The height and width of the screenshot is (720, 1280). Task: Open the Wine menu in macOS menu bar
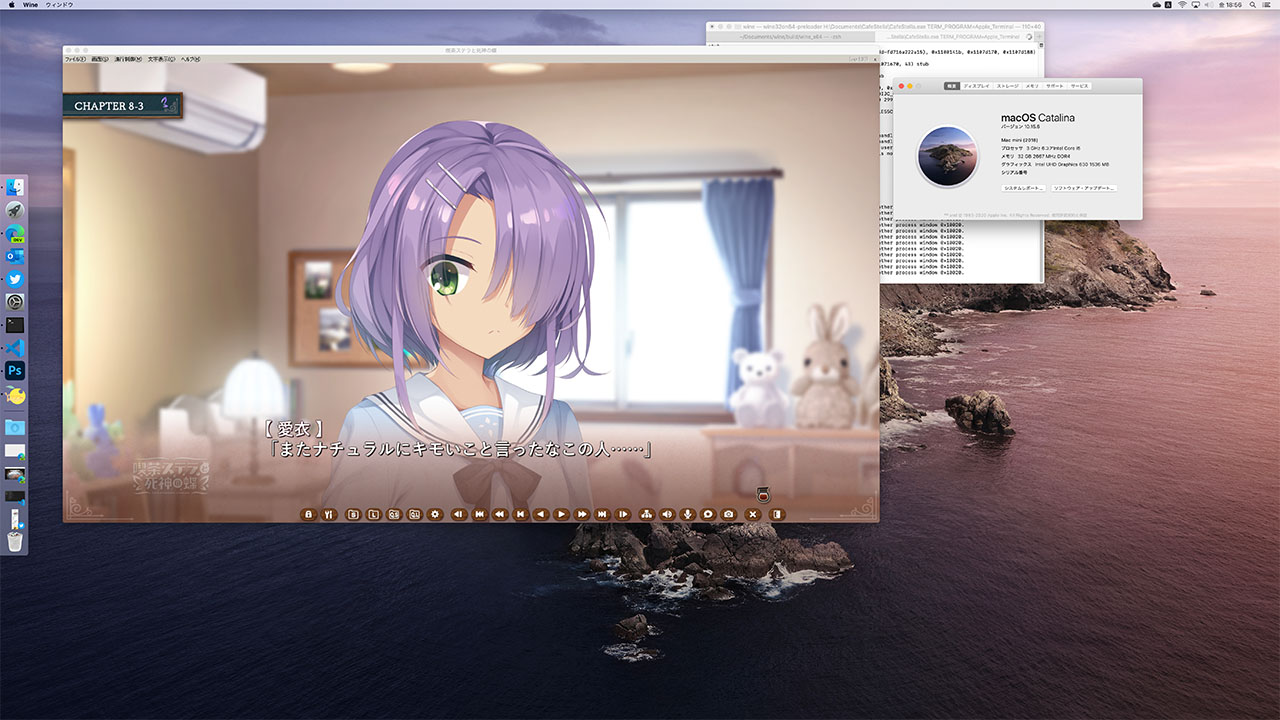30,5
